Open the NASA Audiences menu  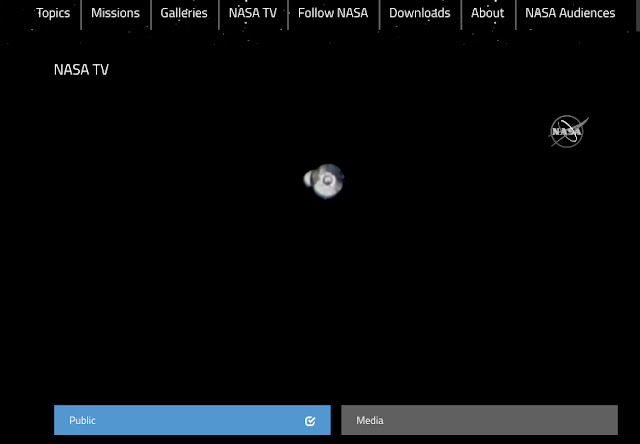570,13
